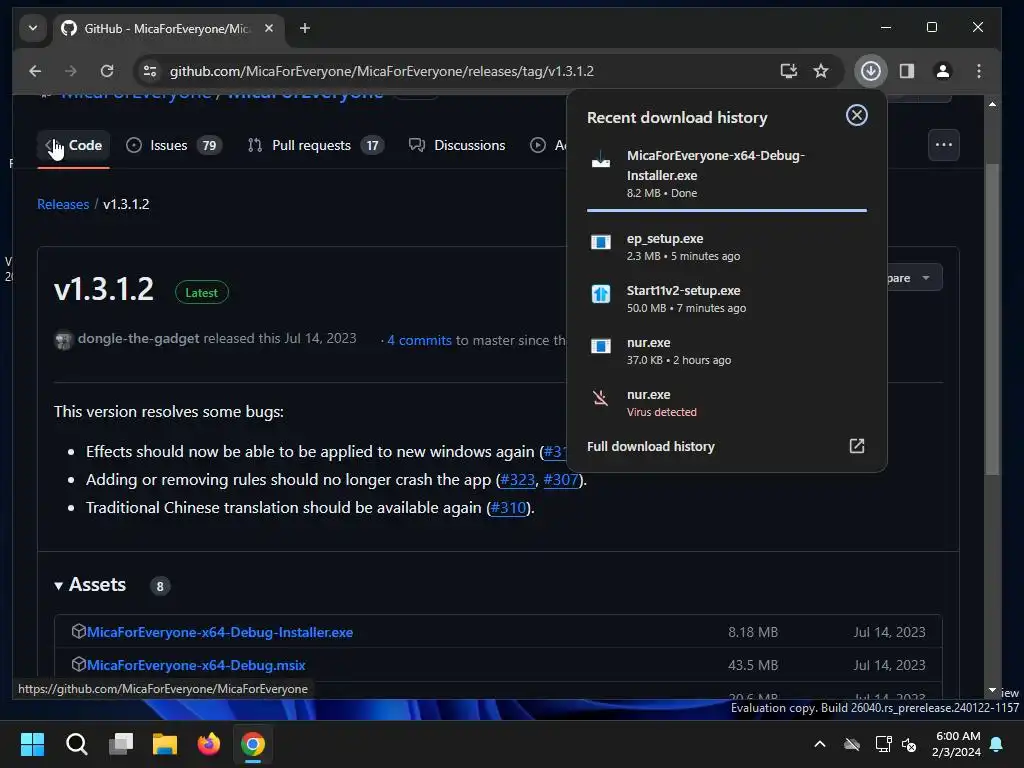Open Full download history external link icon
1024x768 pixels.
[856, 446]
